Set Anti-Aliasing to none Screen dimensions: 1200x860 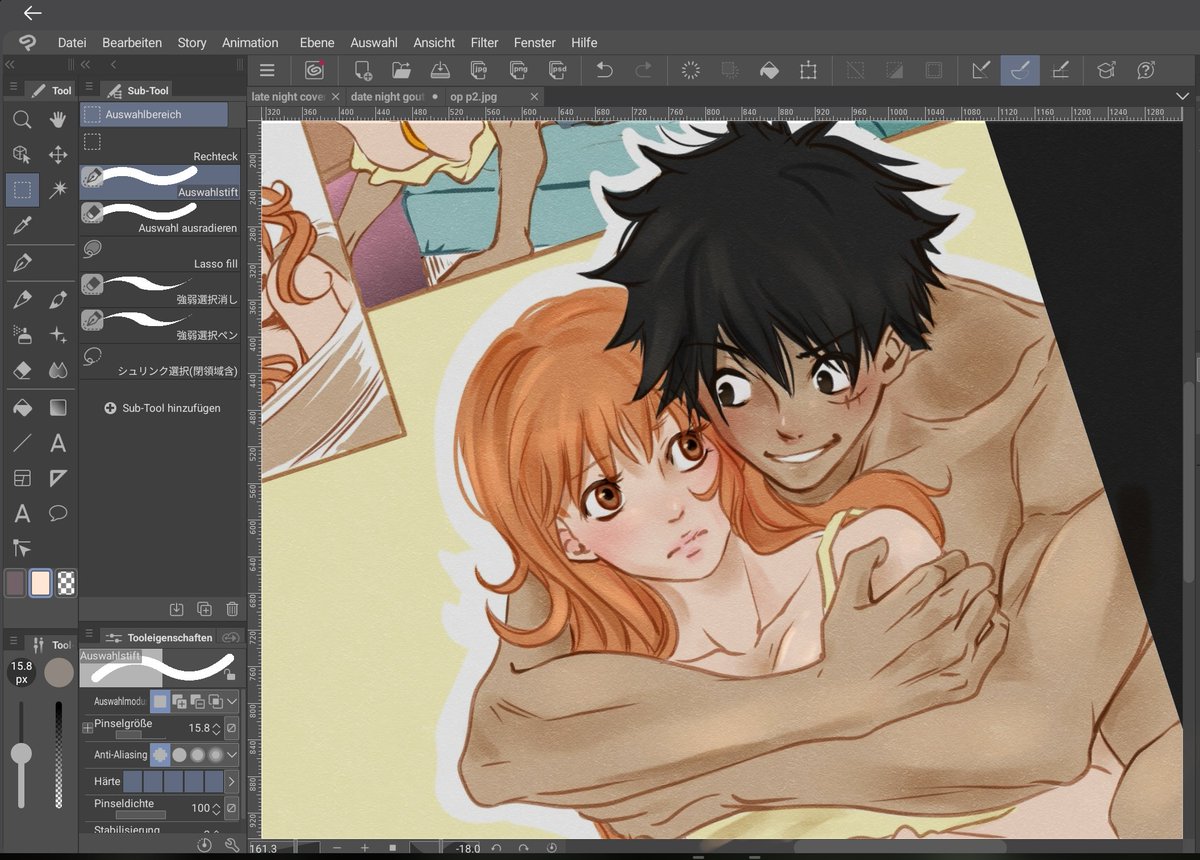click(160, 755)
